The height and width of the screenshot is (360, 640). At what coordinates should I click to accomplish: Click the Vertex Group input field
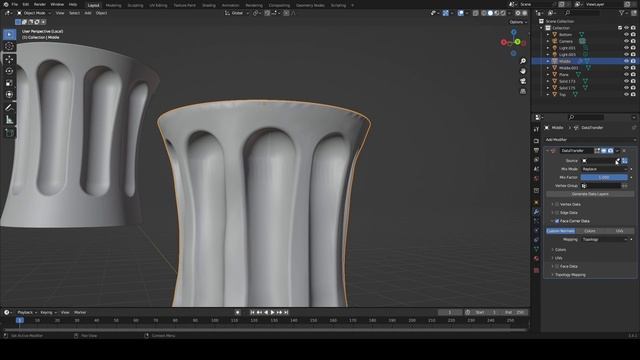click(x=601, y=186)
